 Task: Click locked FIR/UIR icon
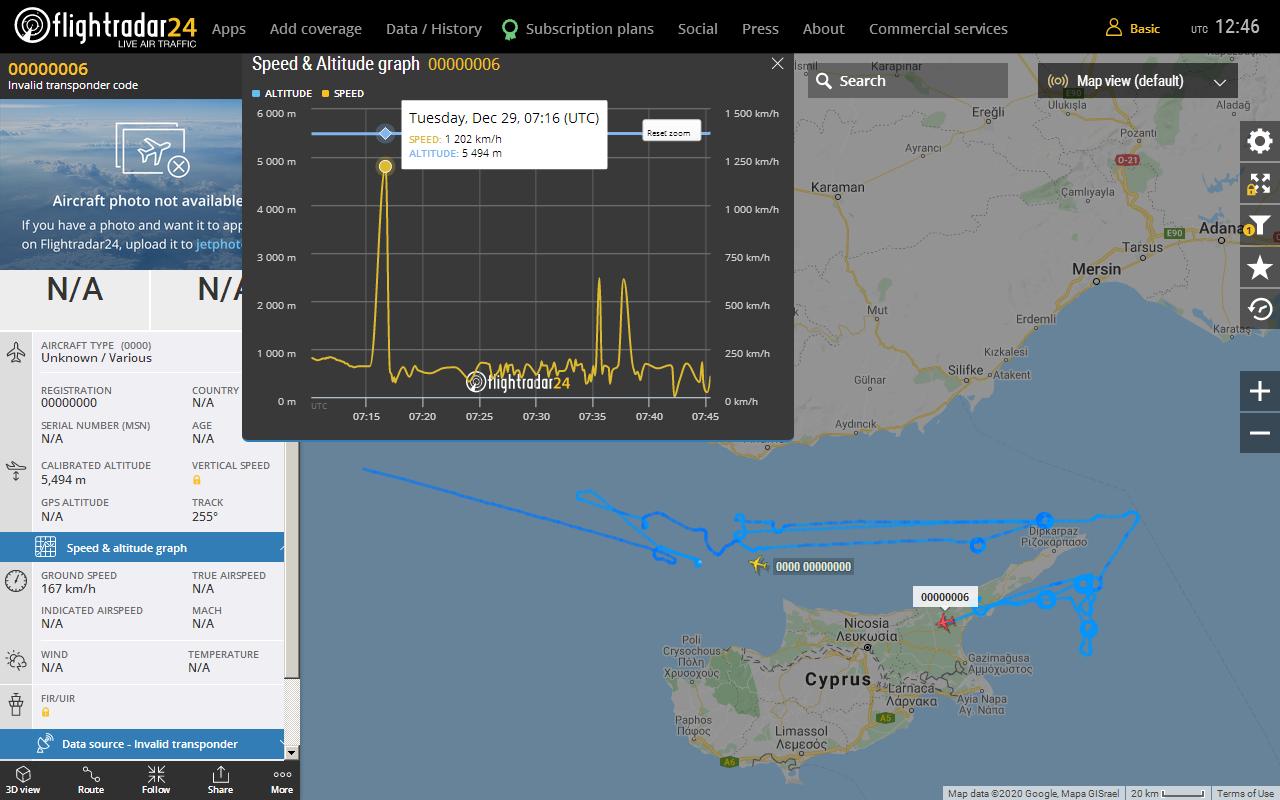tap(46, 712)
